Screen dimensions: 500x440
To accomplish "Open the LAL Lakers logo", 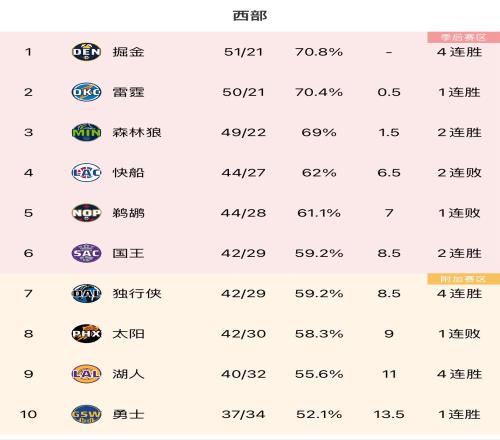I will 86,374.
